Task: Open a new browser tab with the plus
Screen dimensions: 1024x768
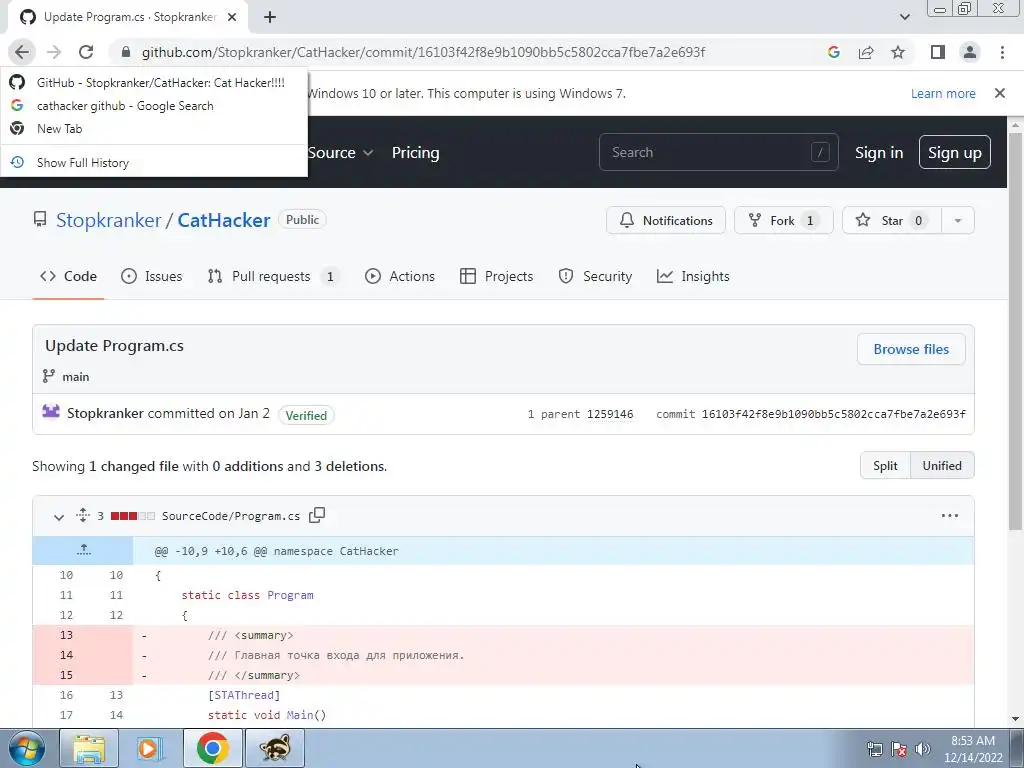Action: [x=270, y=17]
